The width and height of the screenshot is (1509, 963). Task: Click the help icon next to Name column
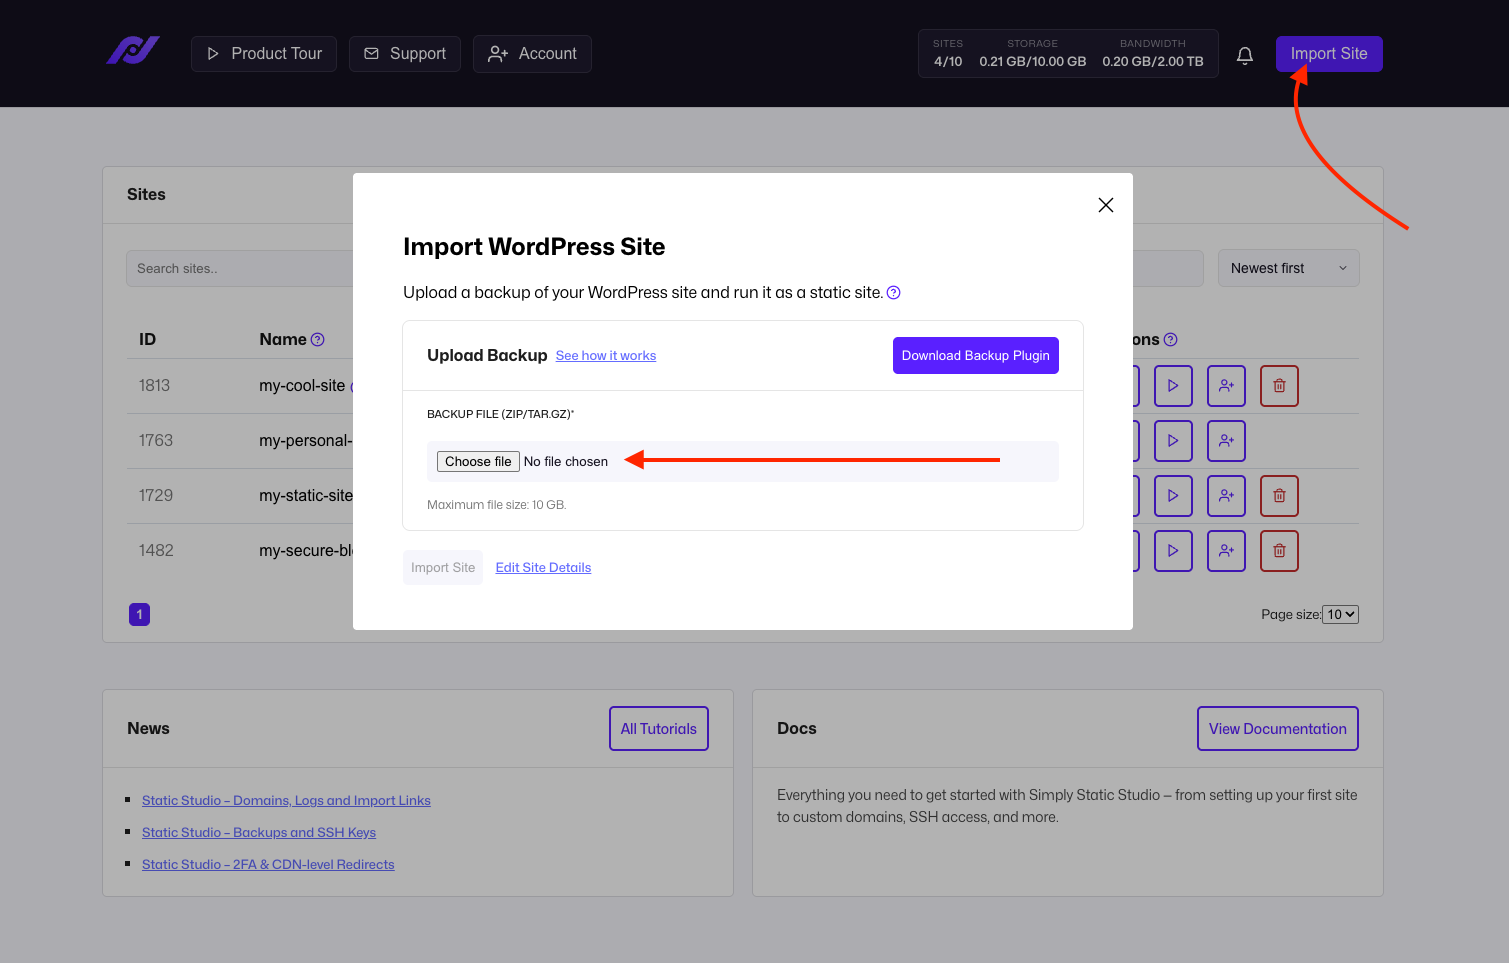coord(318,340)
